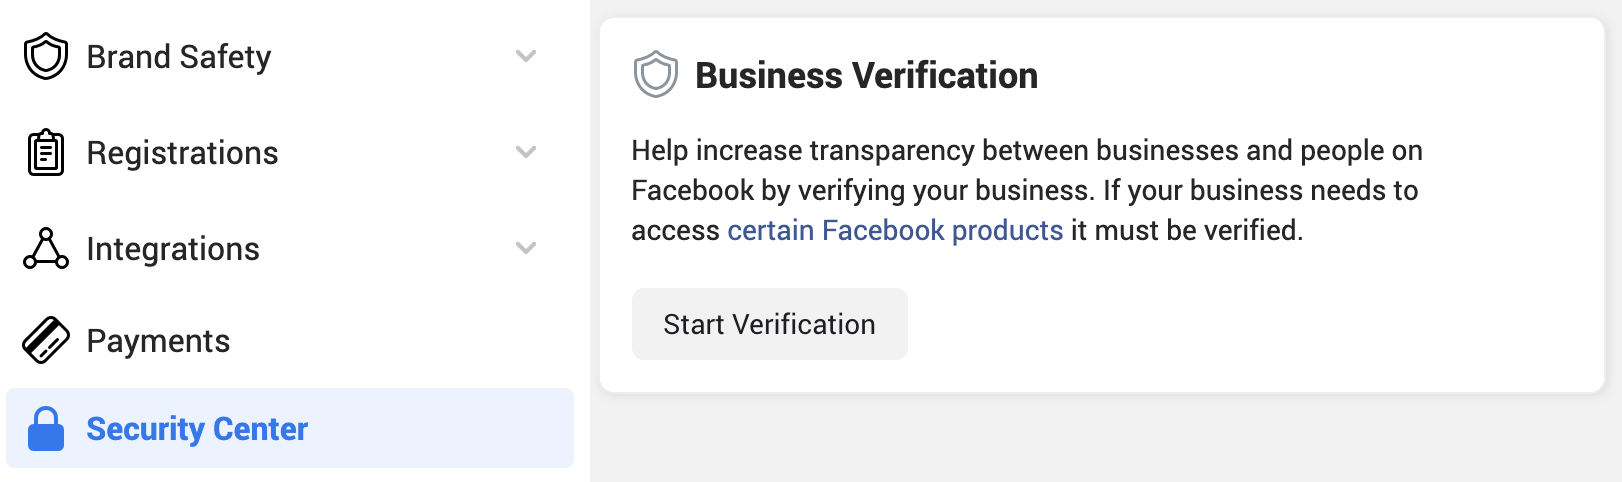The height and width of the screenshot is (482, 1622).
Task: Click the business verification description paragraph
Action: 1027,190
